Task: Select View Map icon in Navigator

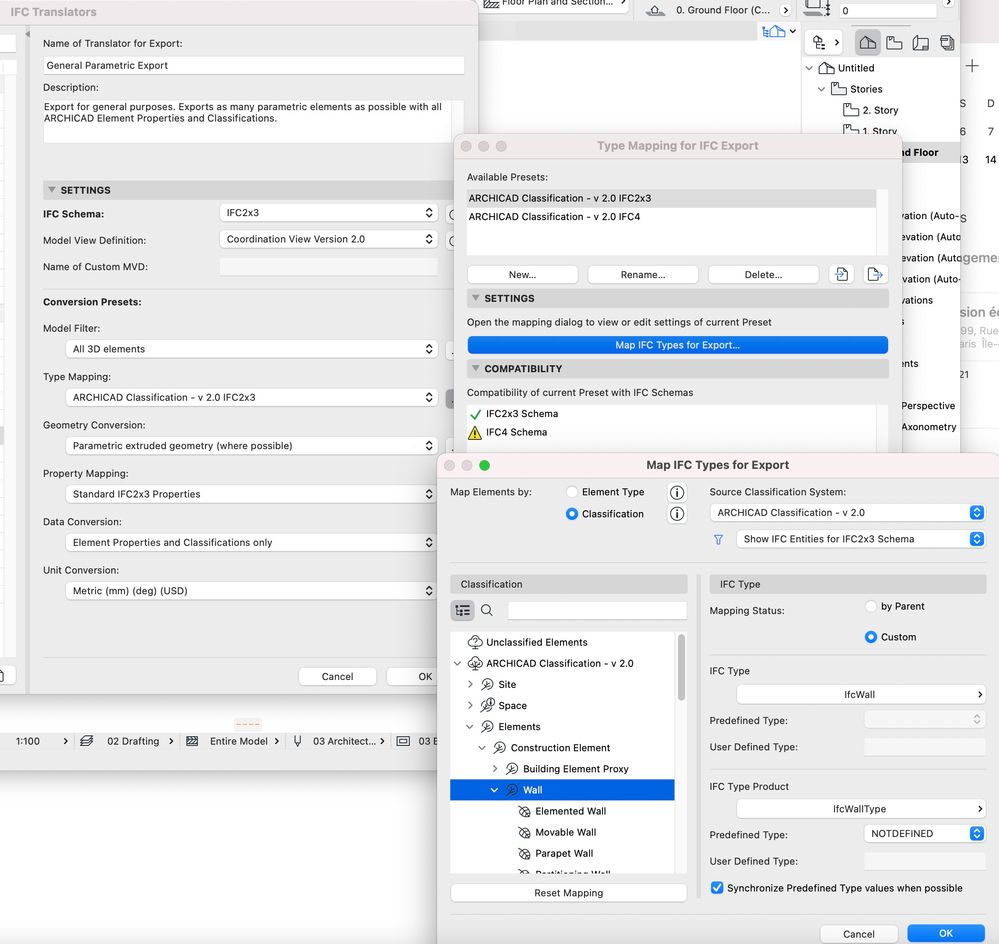Action: (895, 43)
